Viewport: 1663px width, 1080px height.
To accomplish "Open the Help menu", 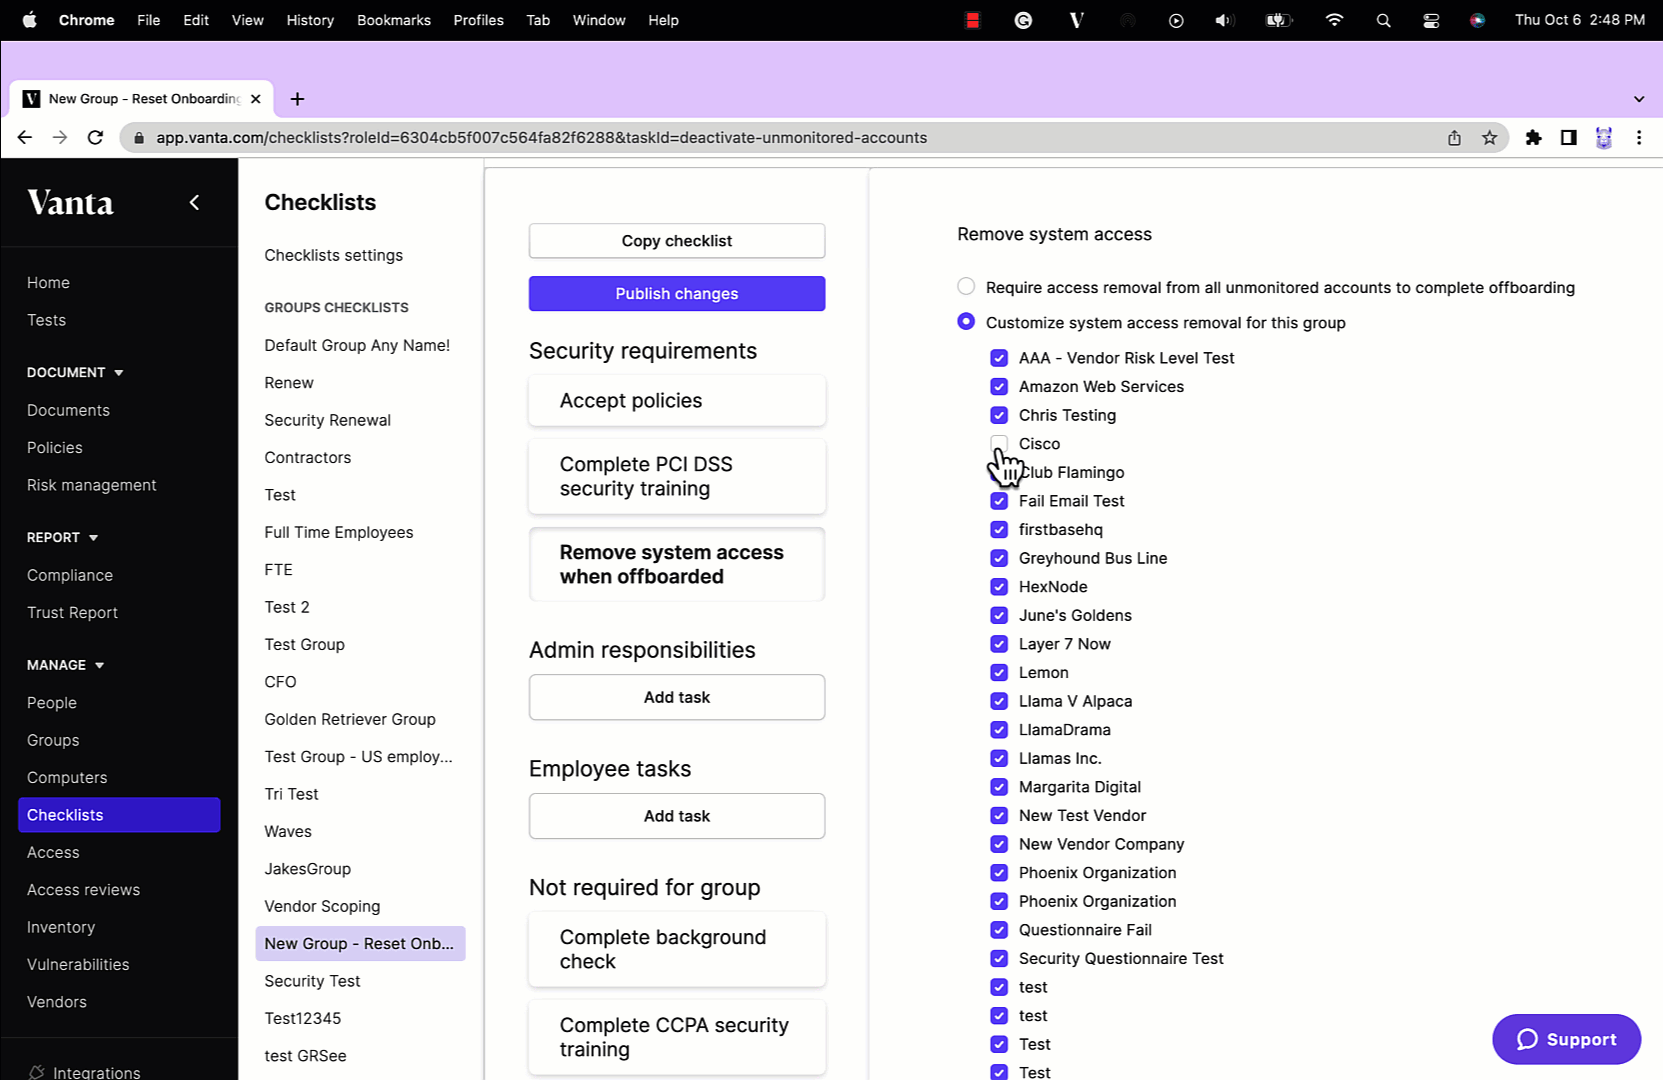I will point(663,20).
